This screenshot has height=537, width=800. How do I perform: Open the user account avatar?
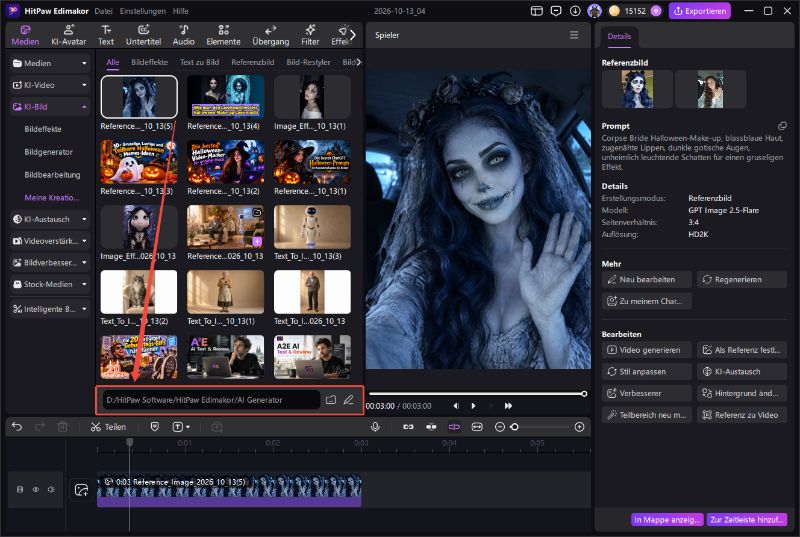tap(594, 11)
